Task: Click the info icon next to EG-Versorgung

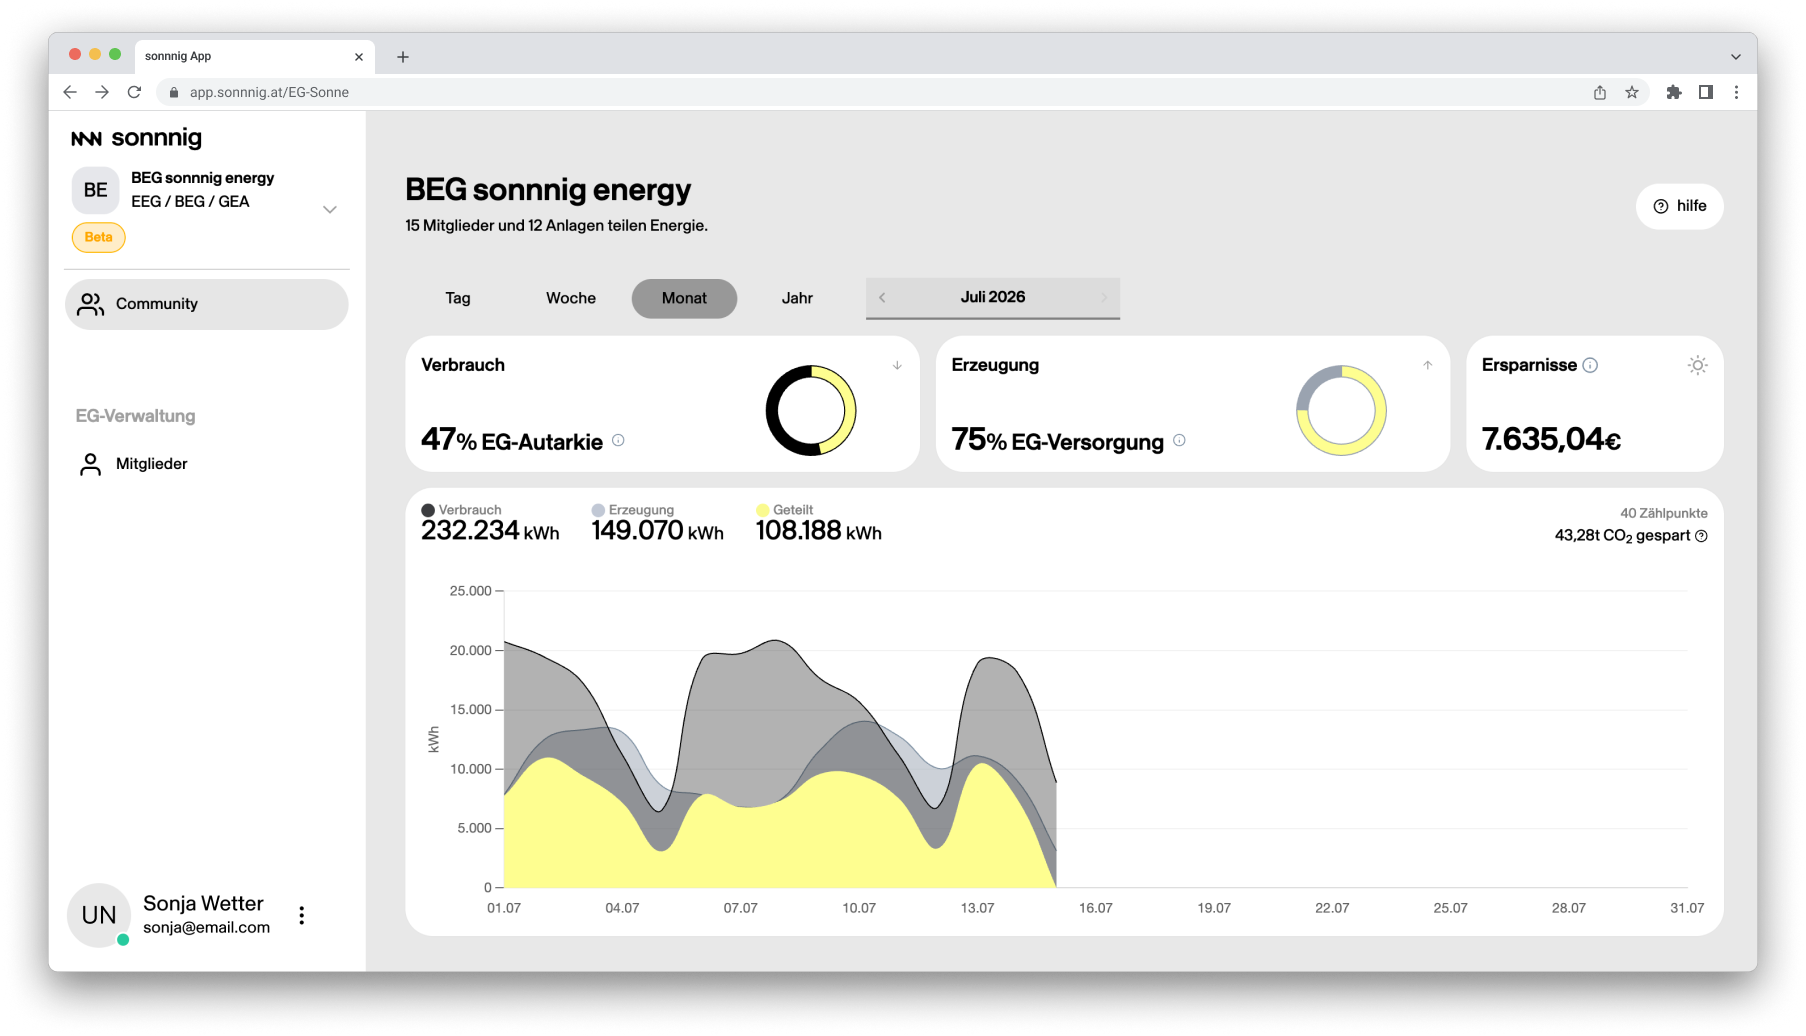Action: [x=1179, y=440]
